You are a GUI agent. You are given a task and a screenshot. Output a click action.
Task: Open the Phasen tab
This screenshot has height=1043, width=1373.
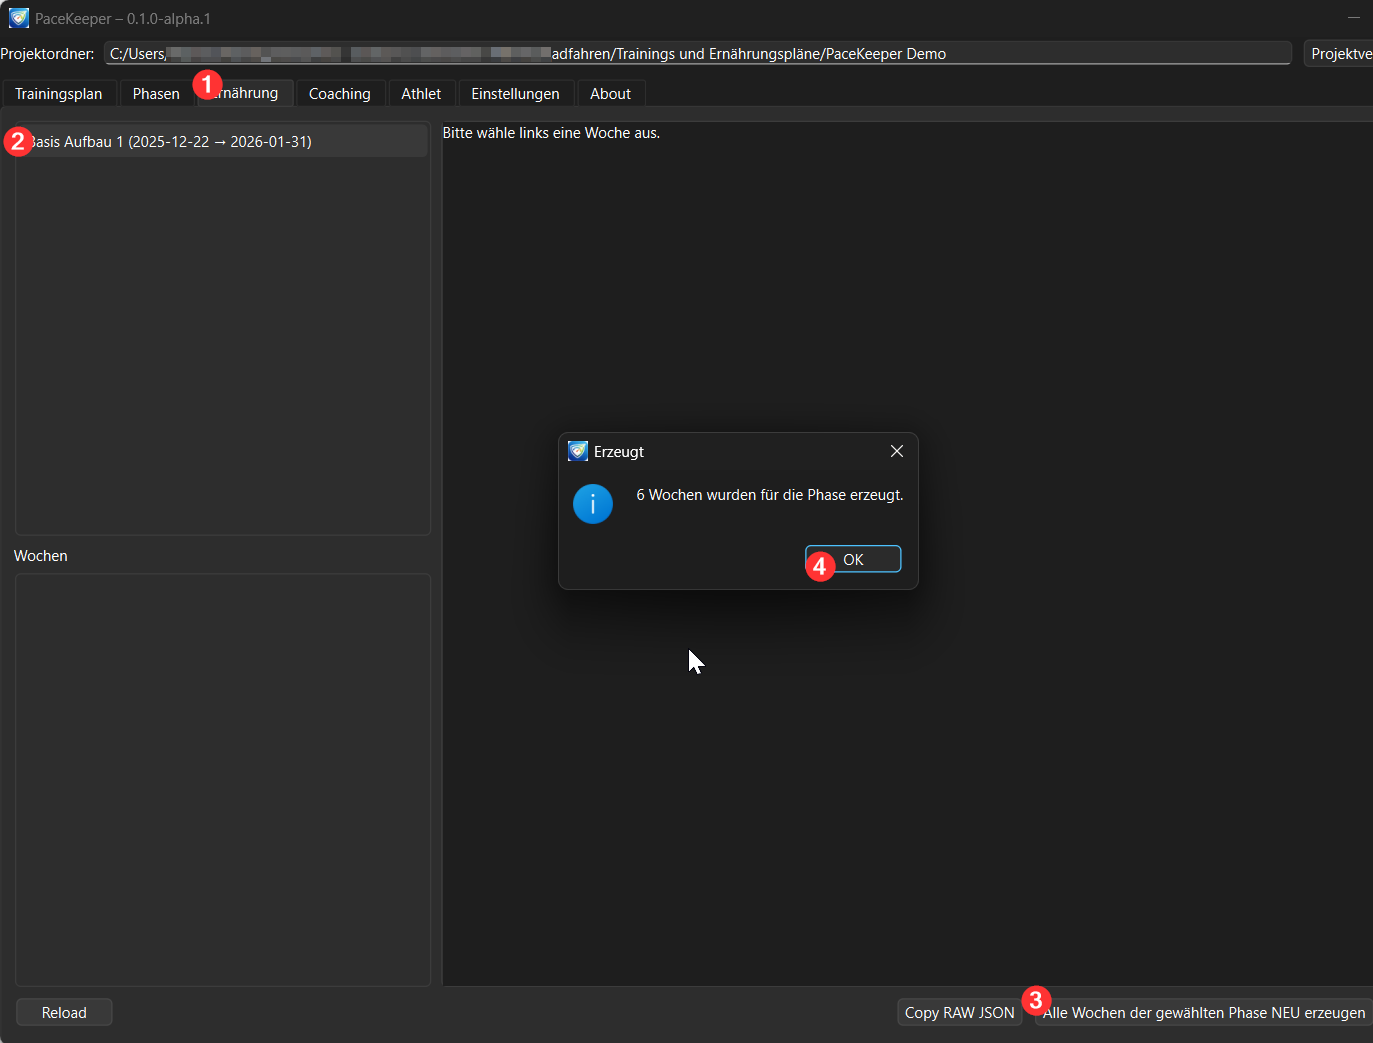(x=156, y=94)
